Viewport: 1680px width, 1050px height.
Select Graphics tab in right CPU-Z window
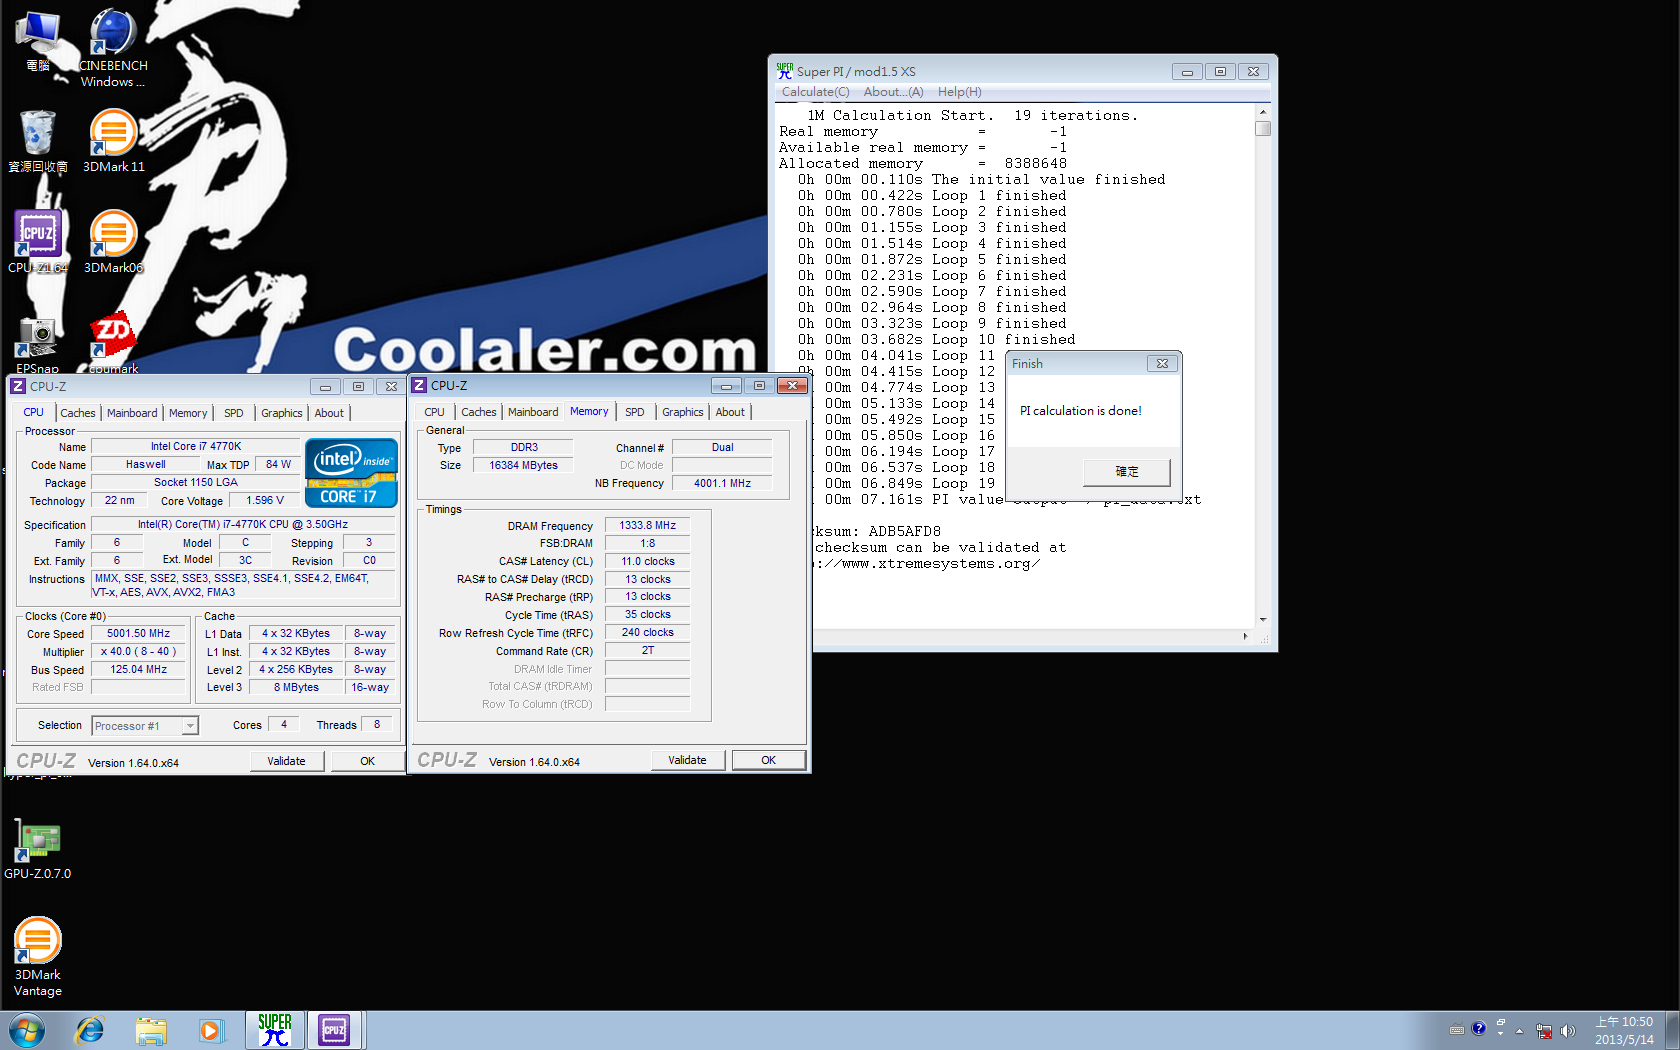(683, 412)
